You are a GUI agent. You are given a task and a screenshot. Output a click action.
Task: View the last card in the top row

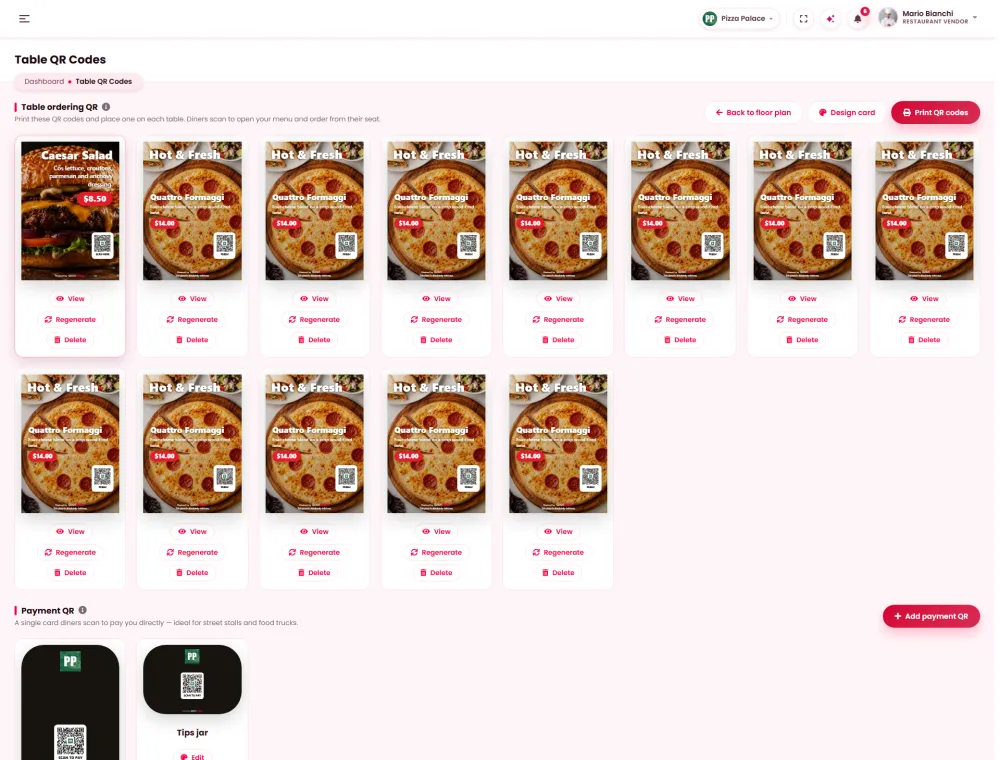point(924,298)
